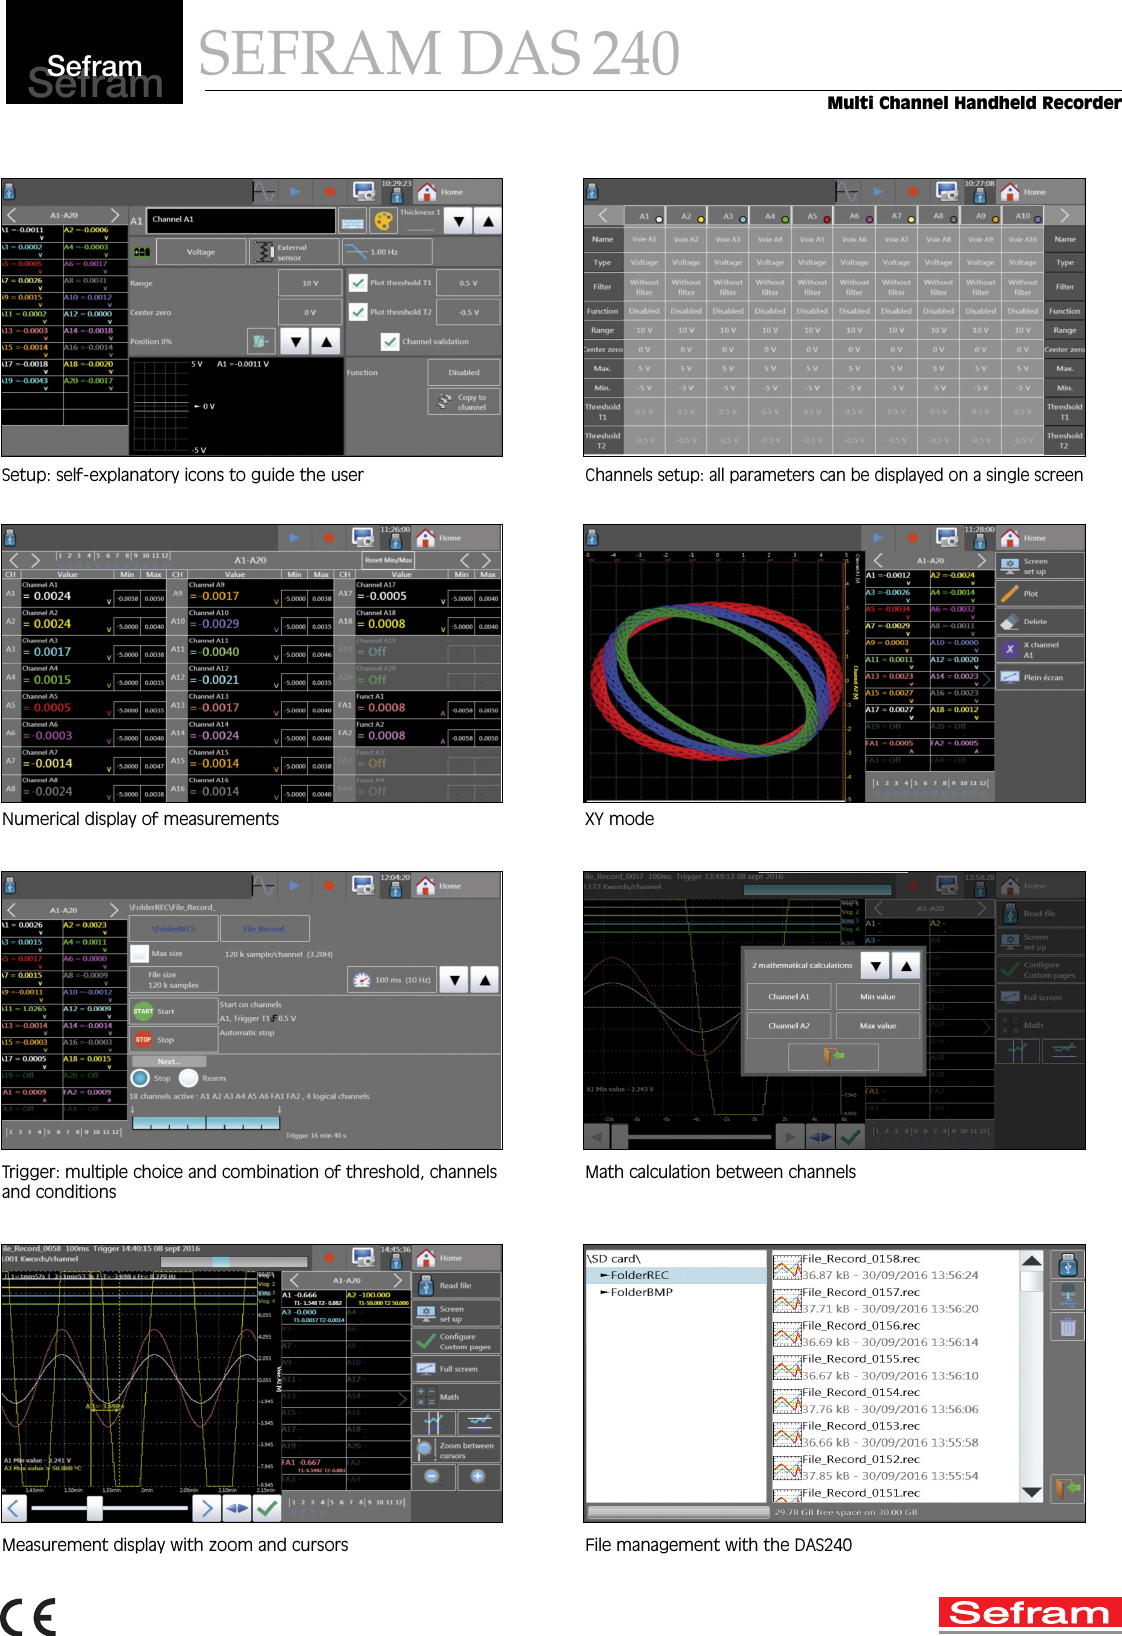Toggle the Channel validation checkbox
This screenshot has height=1636, width=1122.
coord(390,342)
